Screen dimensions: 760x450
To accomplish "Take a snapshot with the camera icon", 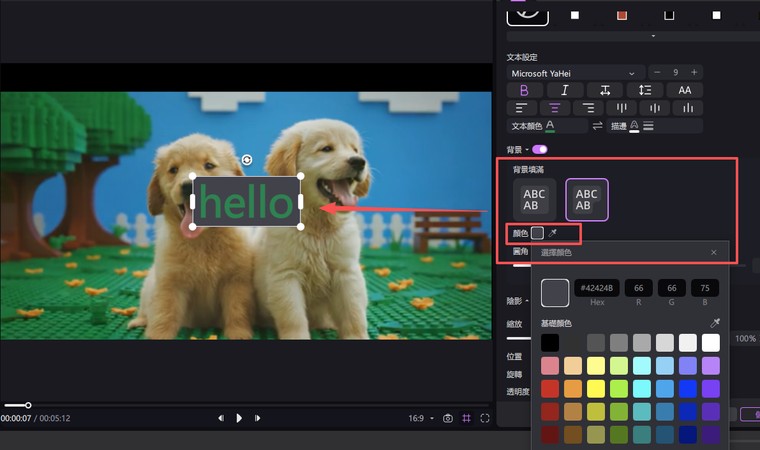I will click(x=448, y=418).
